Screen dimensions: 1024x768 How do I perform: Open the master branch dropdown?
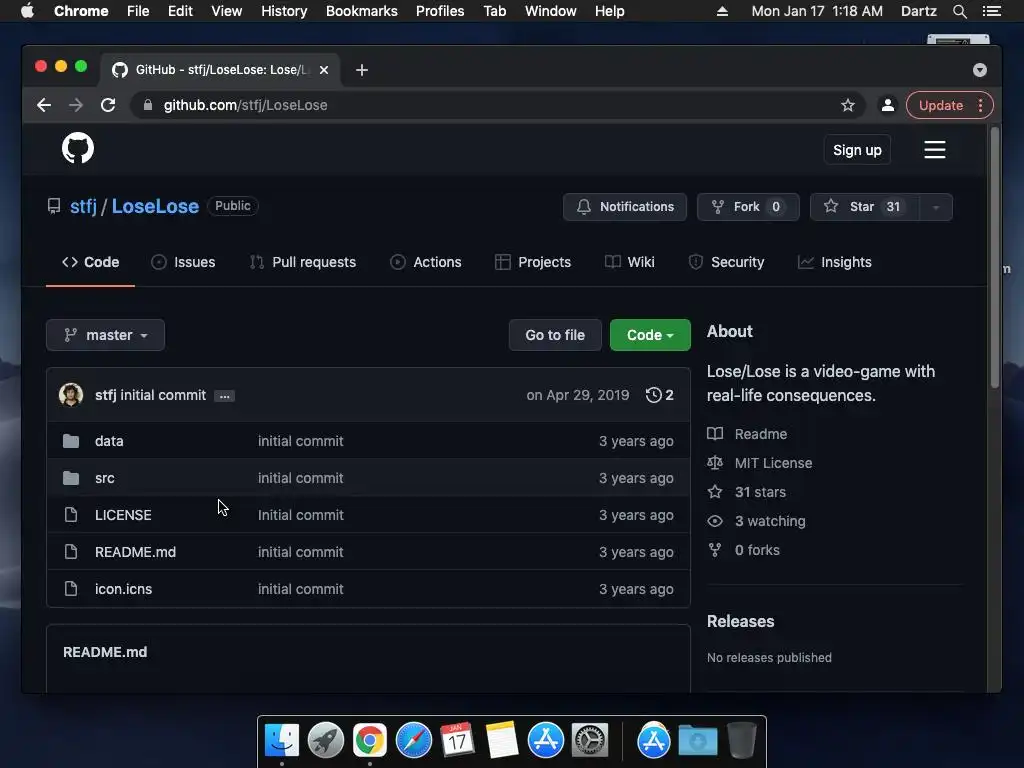click(x=105, y=335)
